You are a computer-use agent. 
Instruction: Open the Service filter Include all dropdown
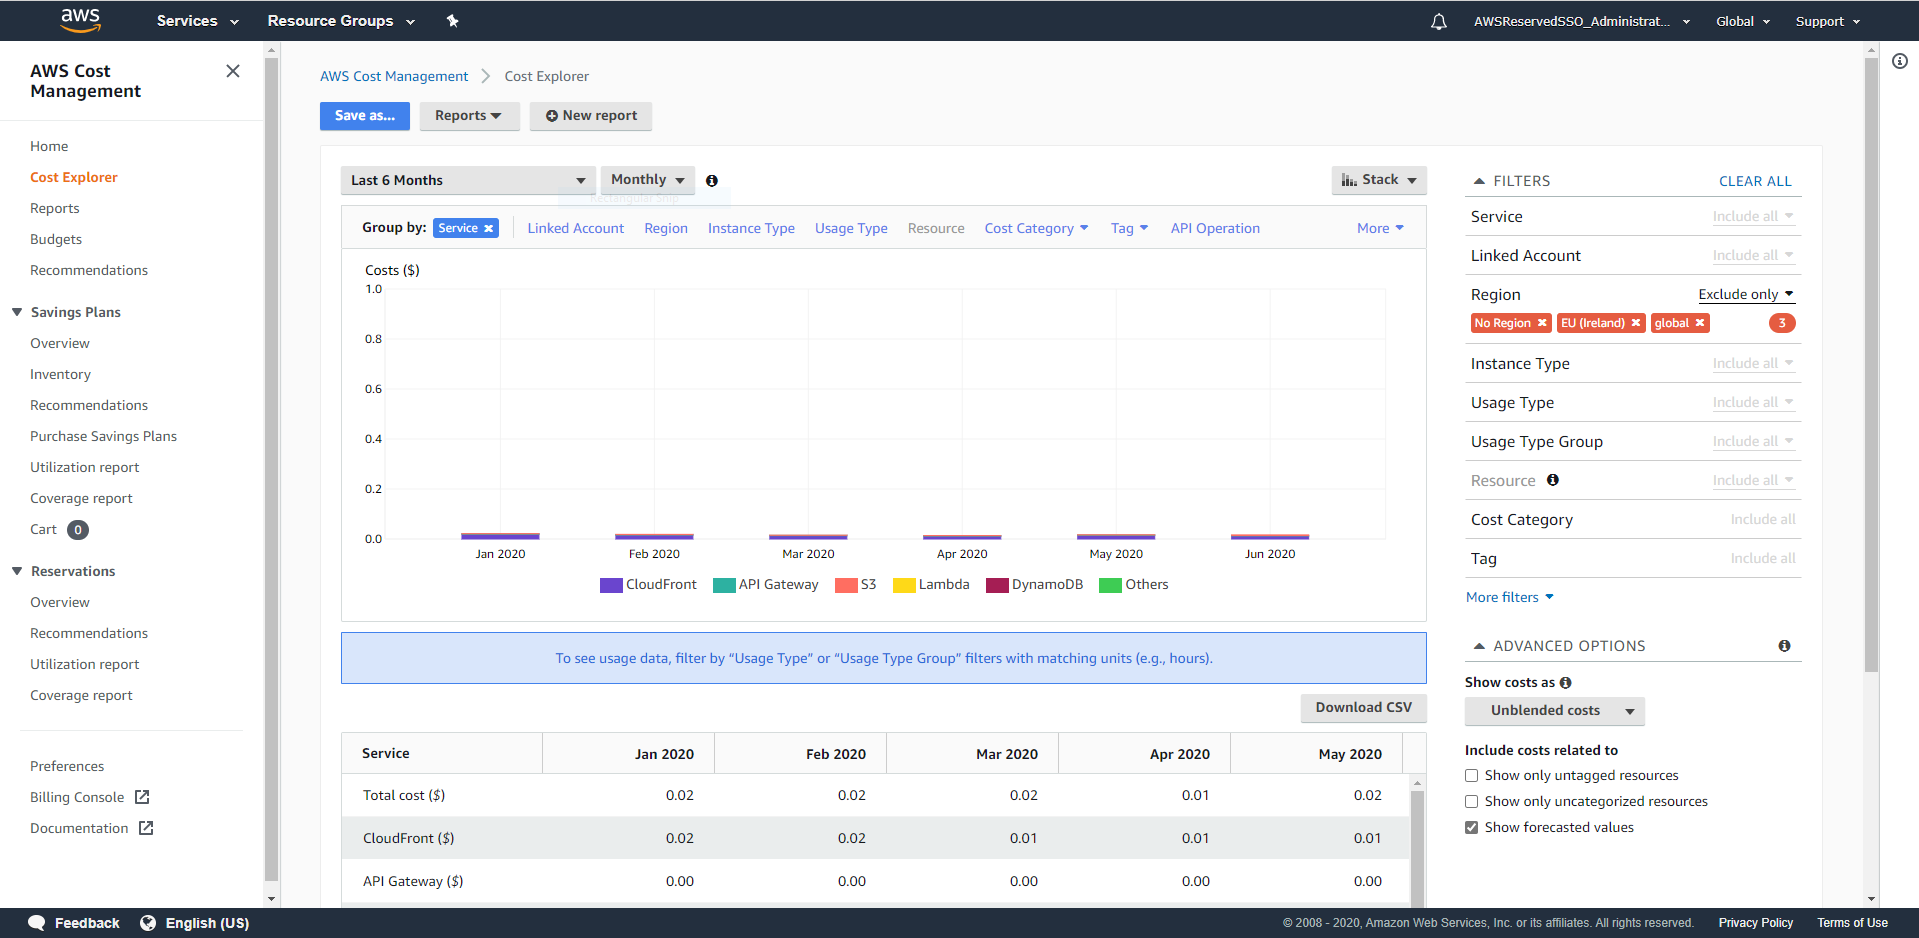1753,217
